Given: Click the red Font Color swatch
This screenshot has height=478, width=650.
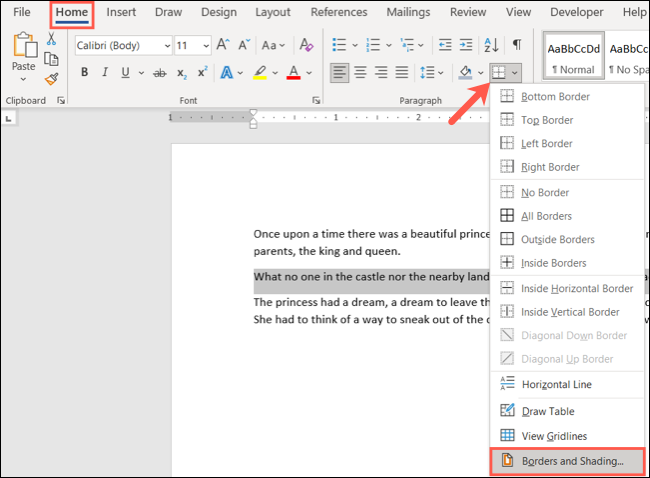Looking at the screenshot, I should (x=293, y=72).
